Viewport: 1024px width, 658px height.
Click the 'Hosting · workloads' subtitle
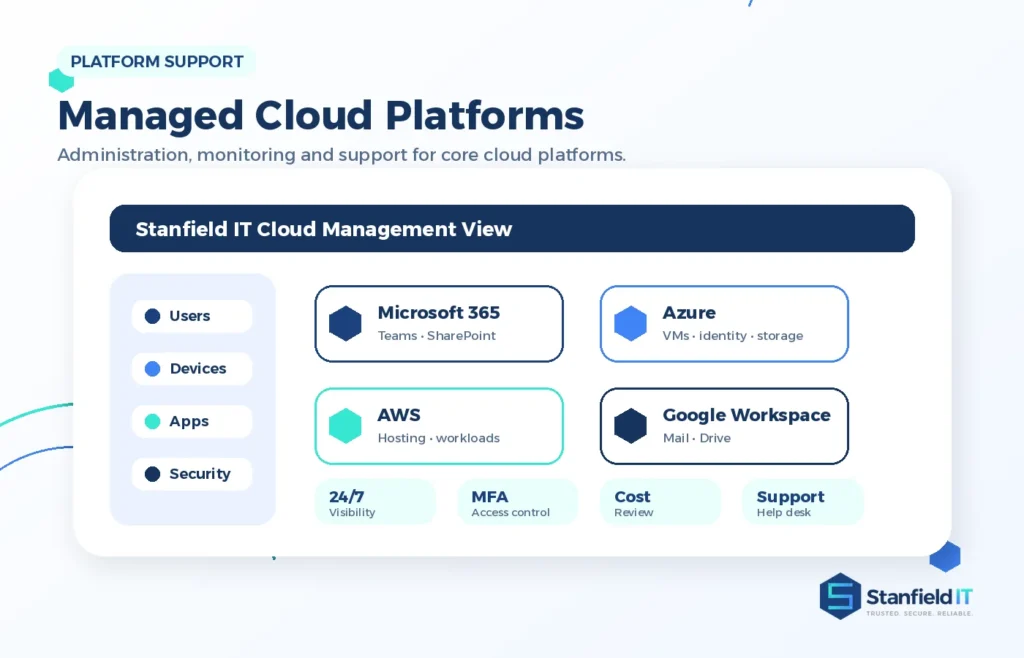(x=439, y=438)
